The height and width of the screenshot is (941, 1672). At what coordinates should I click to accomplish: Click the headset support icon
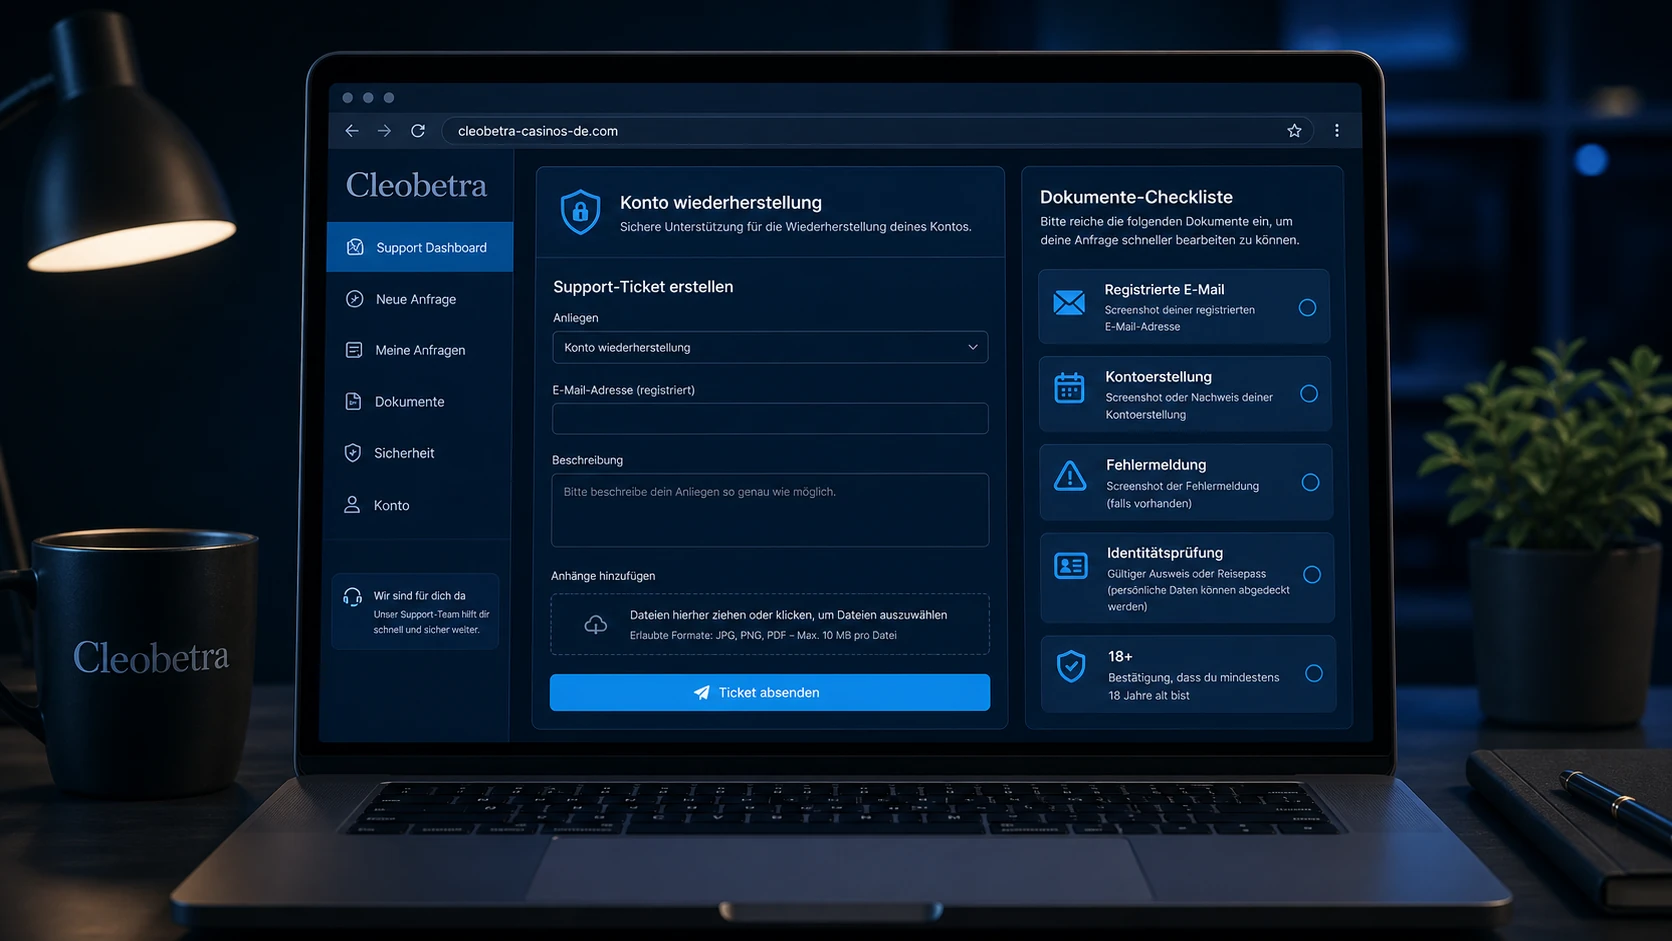pyautogui.click(x=352, y=597)
